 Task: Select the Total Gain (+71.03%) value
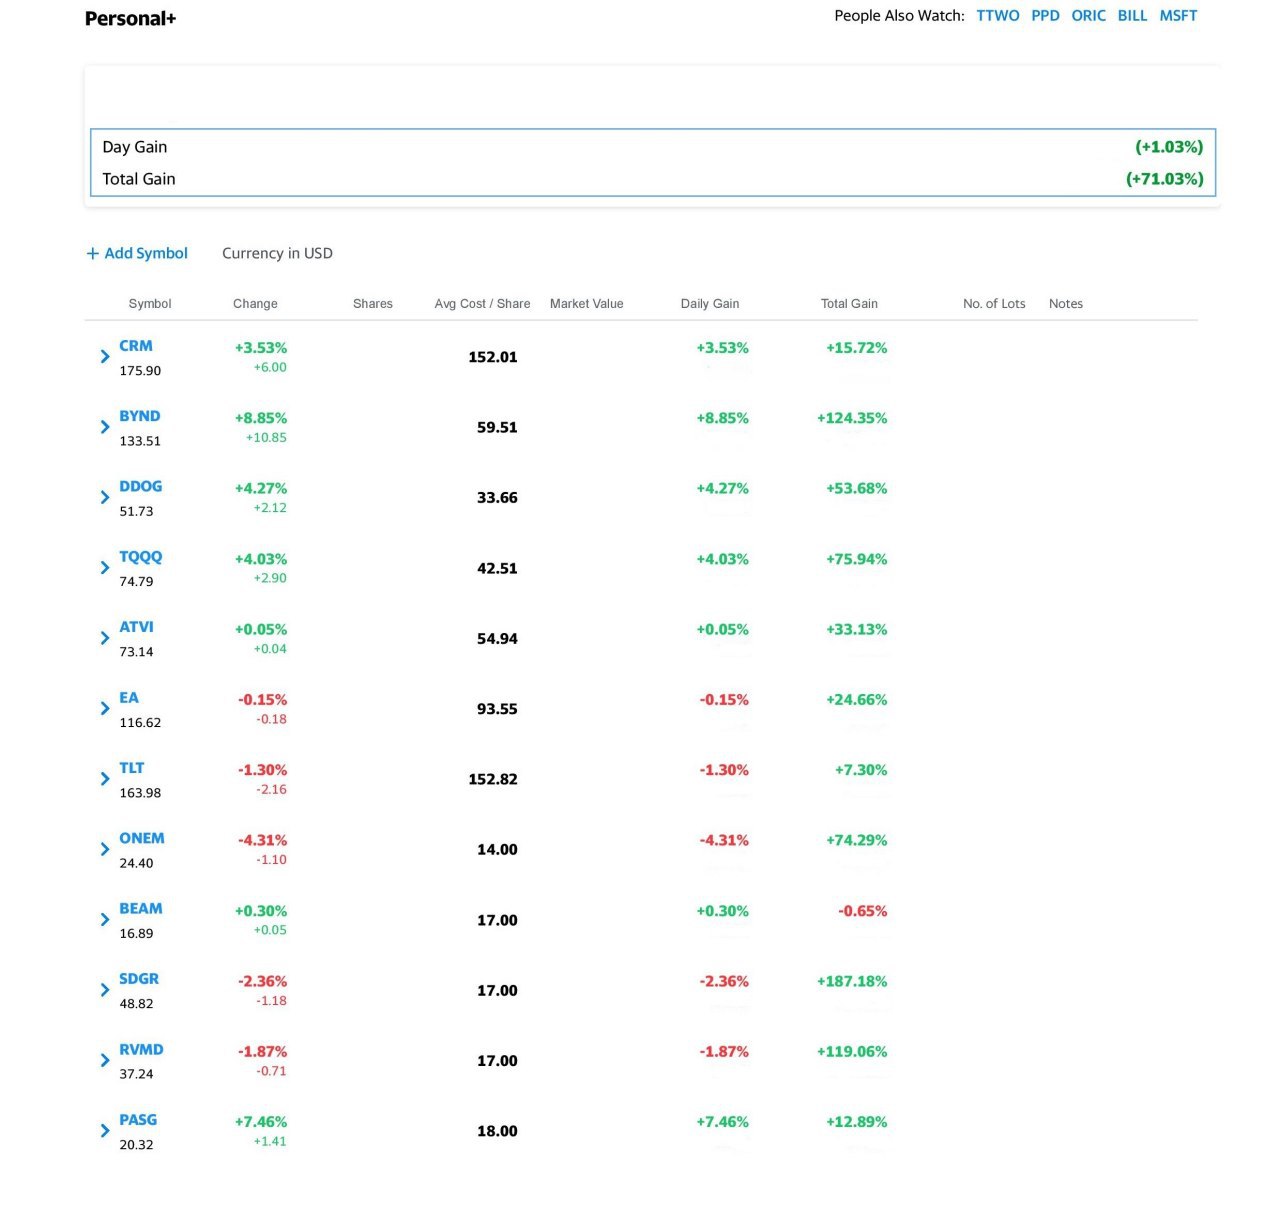pyautogui.click(x=1164, y=179)
